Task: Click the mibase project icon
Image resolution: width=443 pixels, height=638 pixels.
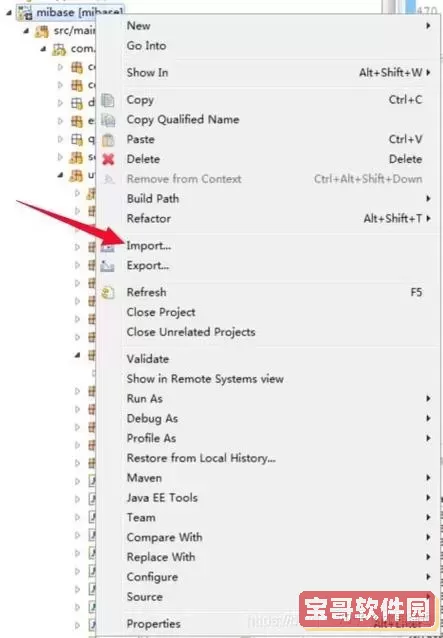Action: [24, 13]
